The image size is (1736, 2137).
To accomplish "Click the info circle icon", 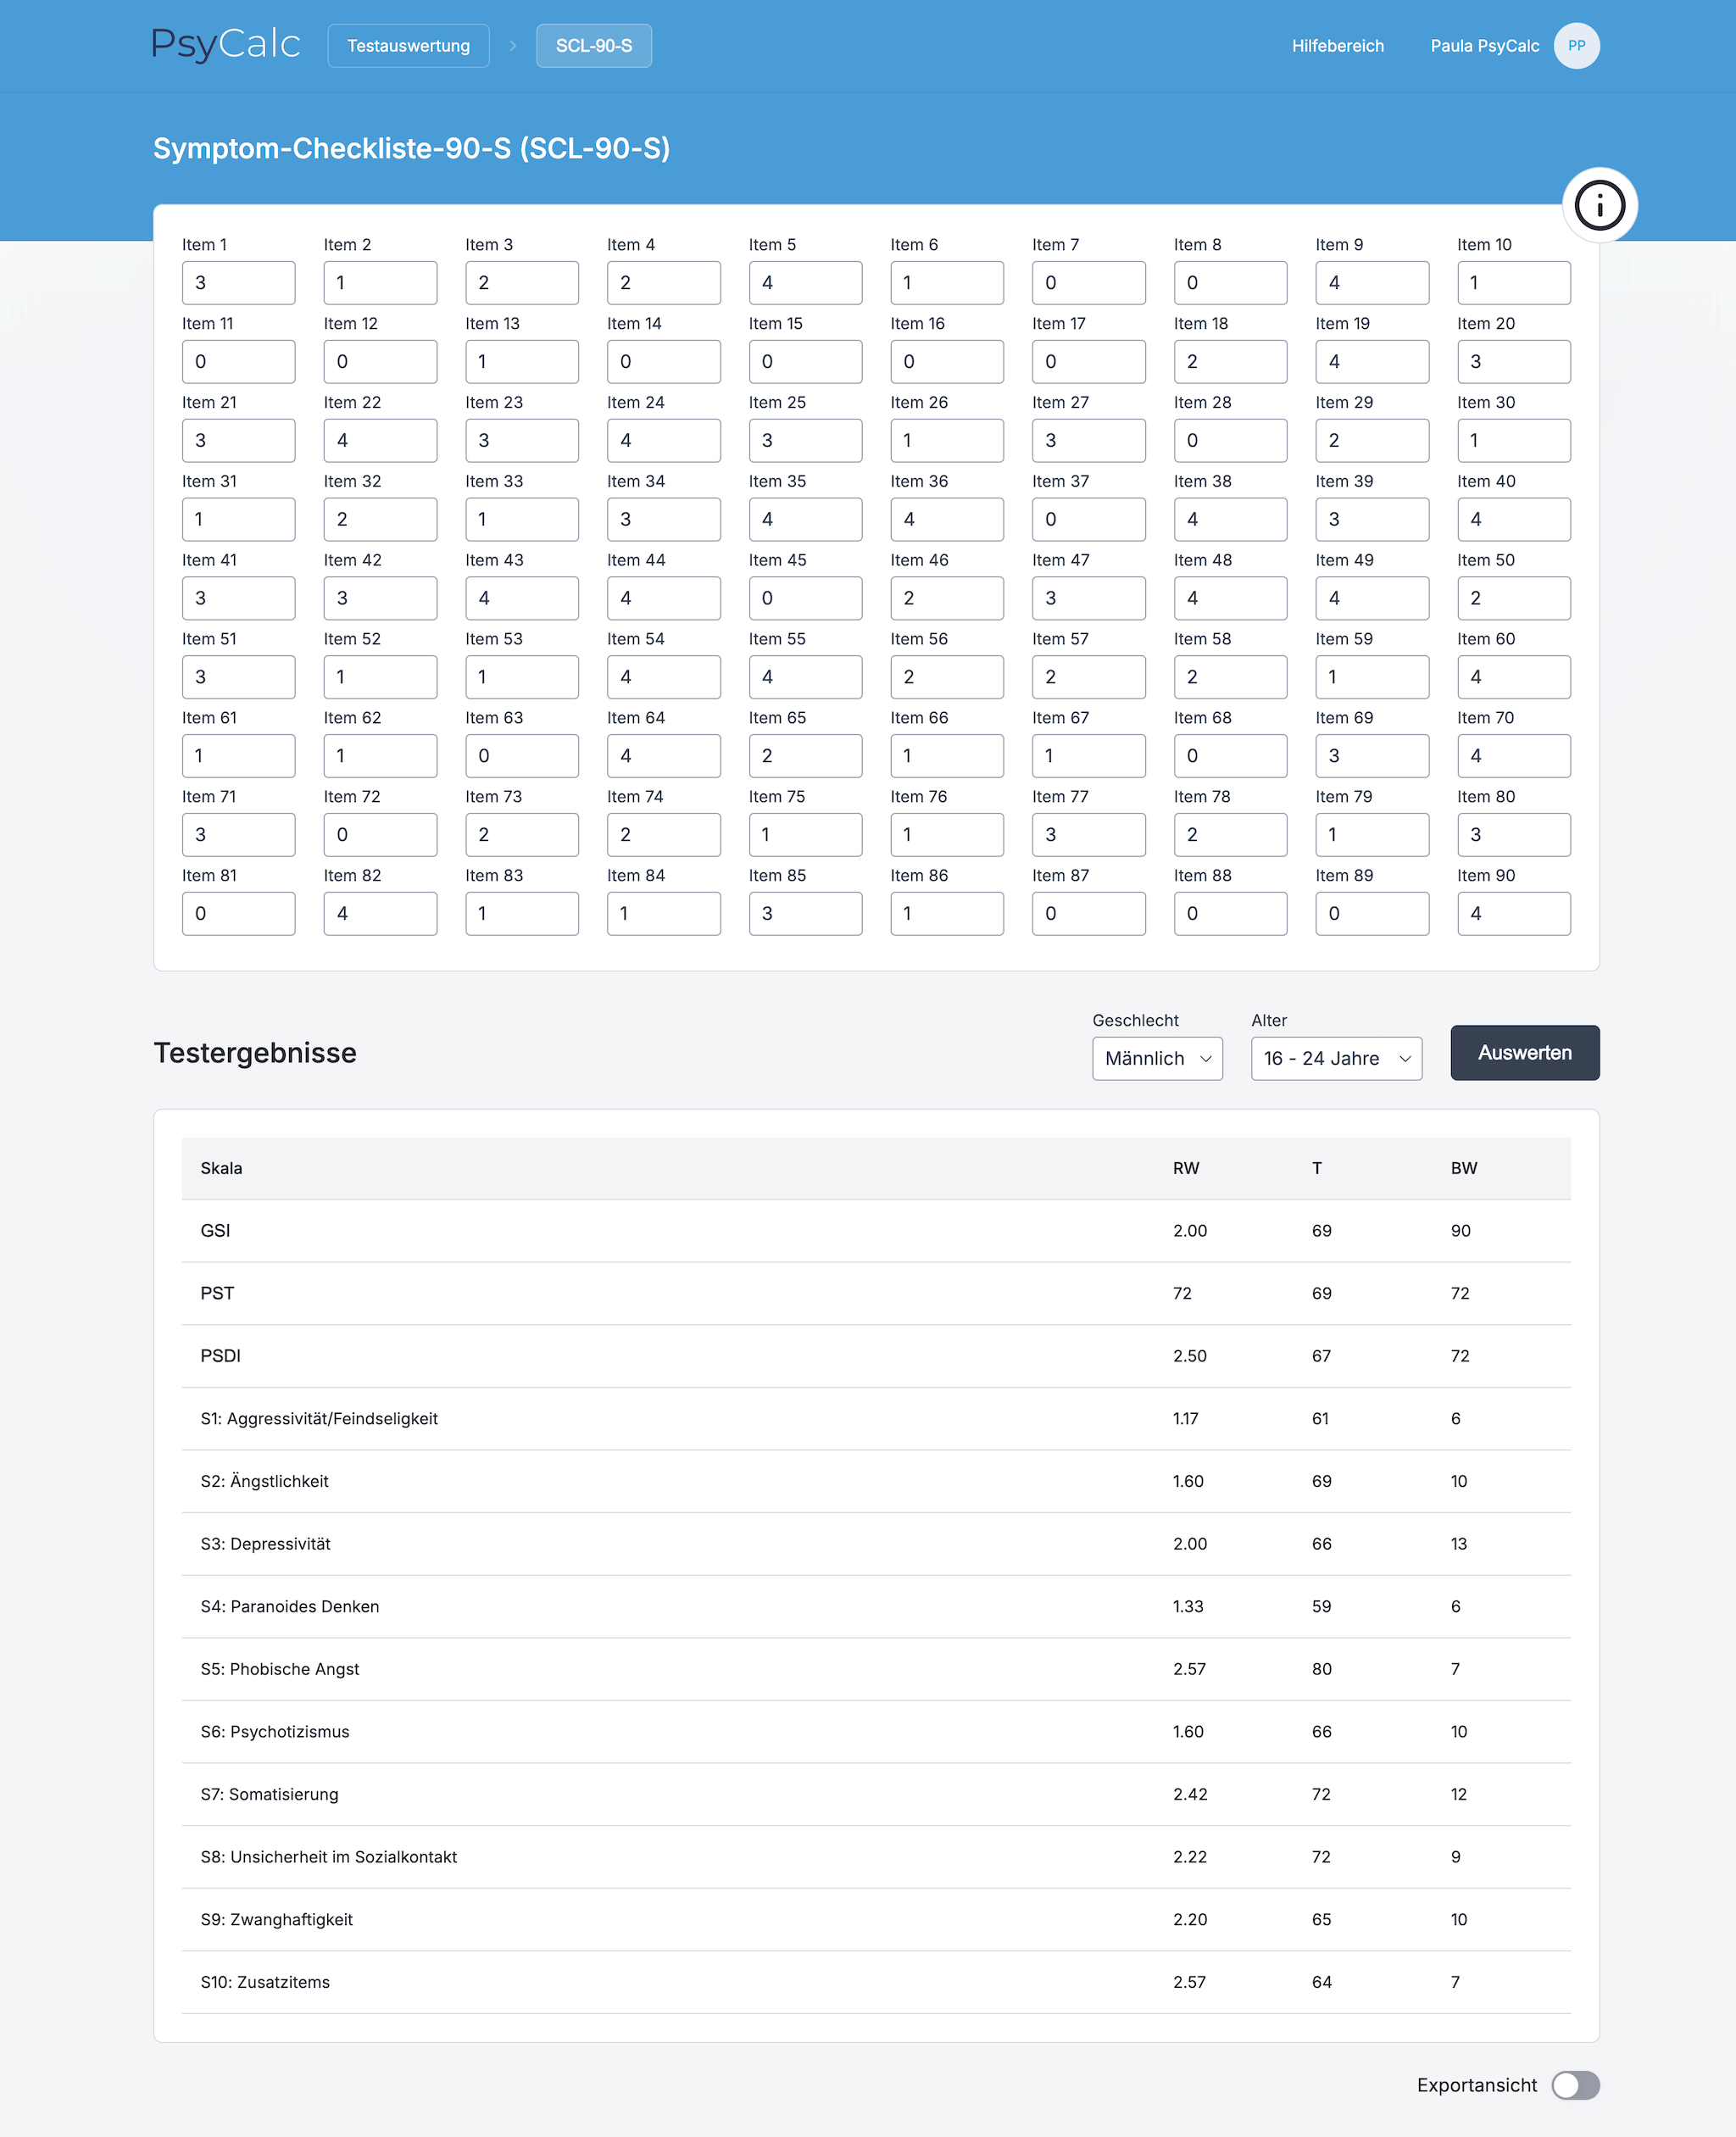I will 1599,205.
